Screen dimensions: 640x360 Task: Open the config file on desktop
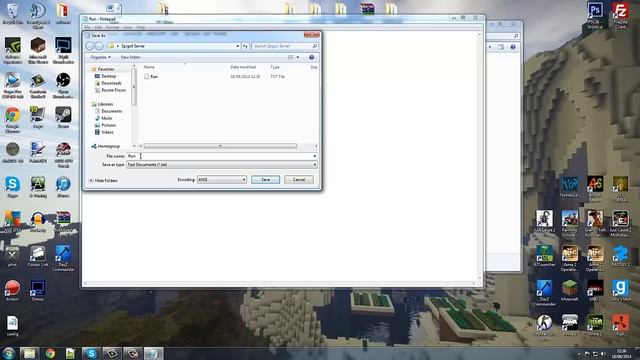pyautogui.click(x=12, y=326)
